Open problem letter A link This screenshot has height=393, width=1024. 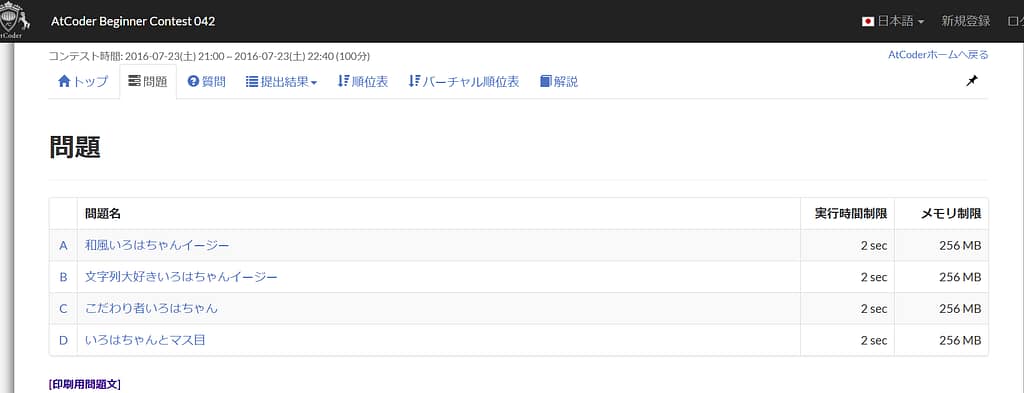(63, 245)
